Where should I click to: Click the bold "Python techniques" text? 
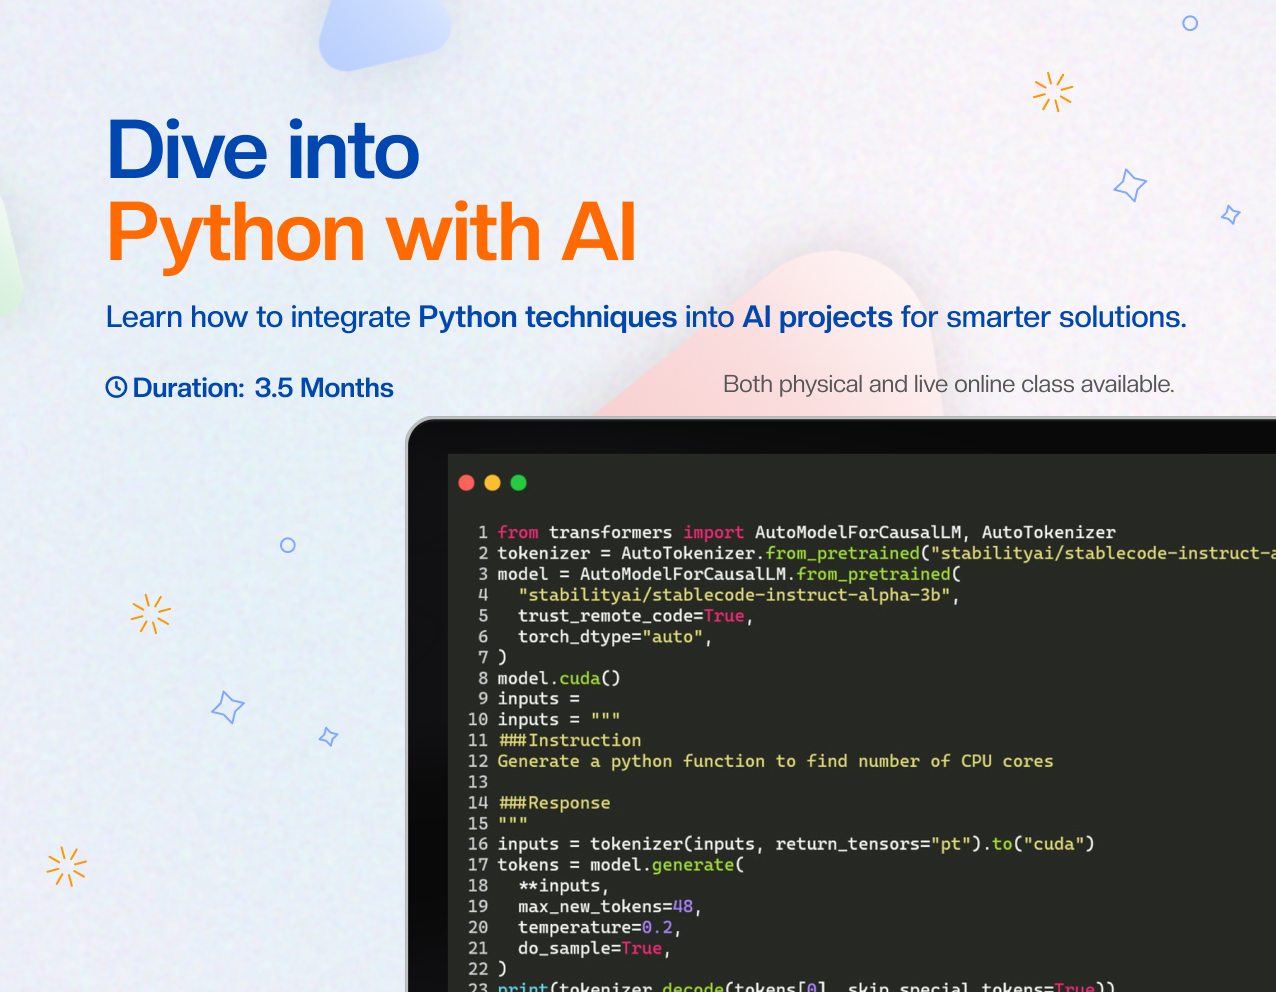547,317
